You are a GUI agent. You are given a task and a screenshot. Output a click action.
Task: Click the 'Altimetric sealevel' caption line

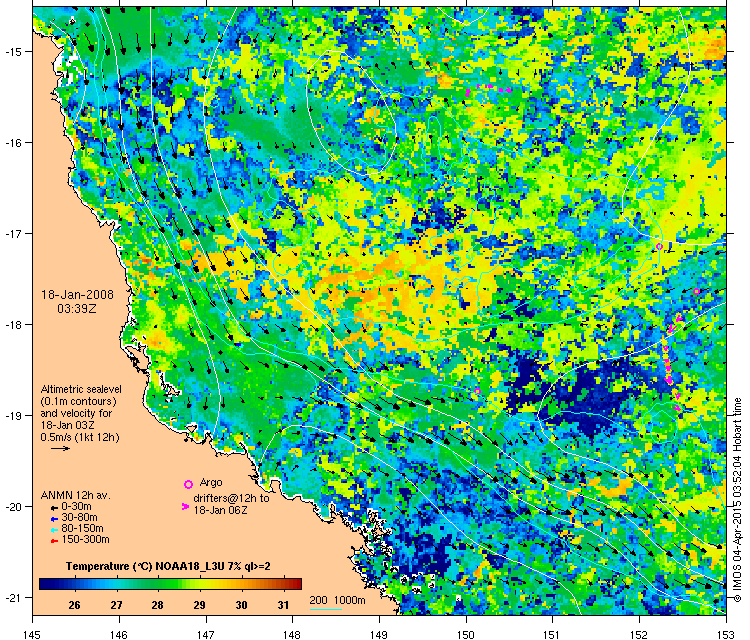81,389
